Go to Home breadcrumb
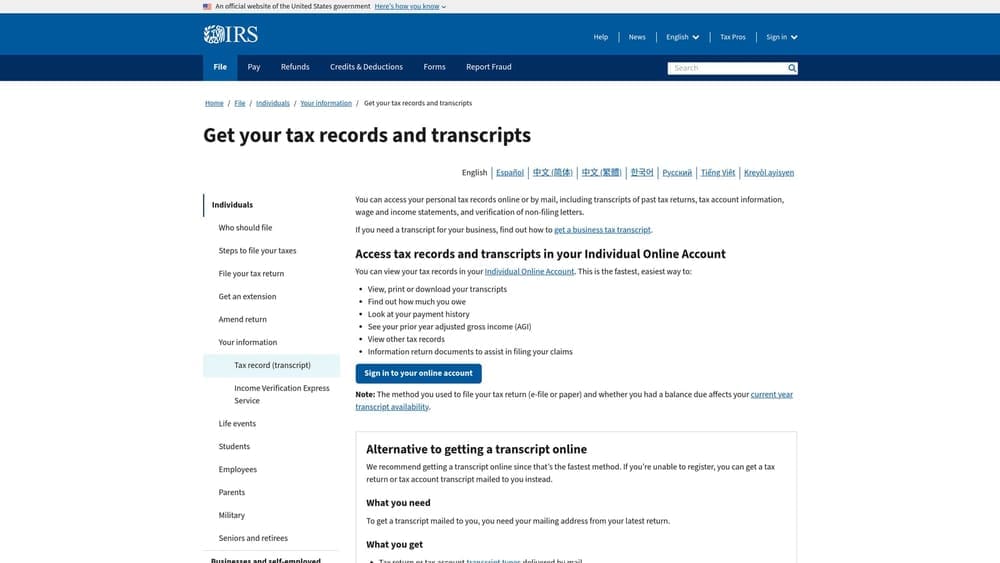This screenshot has height=563, width=1000. coord(214,103)
